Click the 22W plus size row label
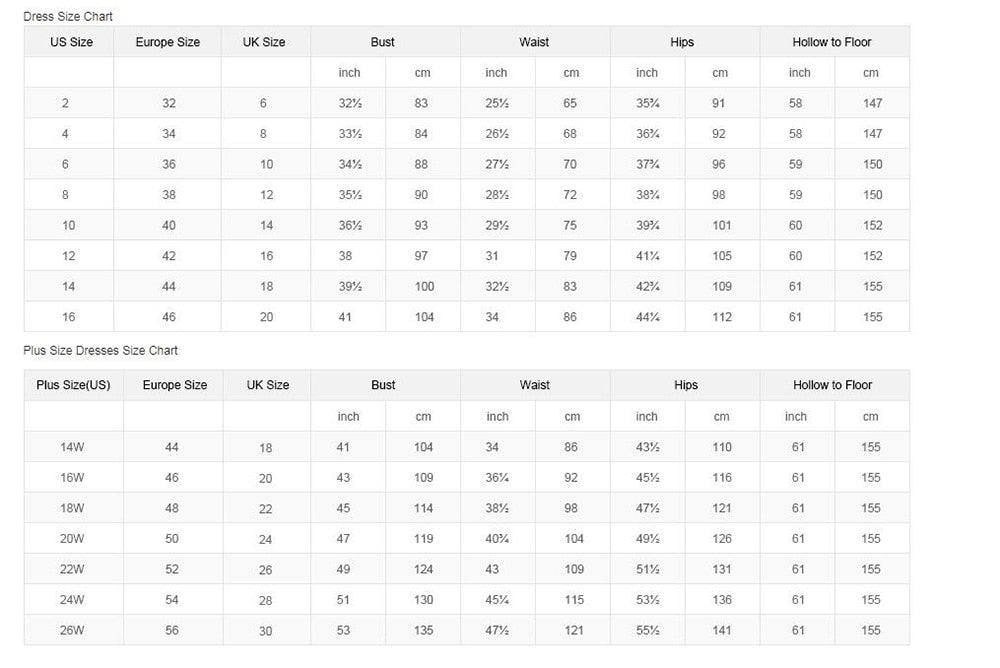1000x668 pixels. click(72, 569)
